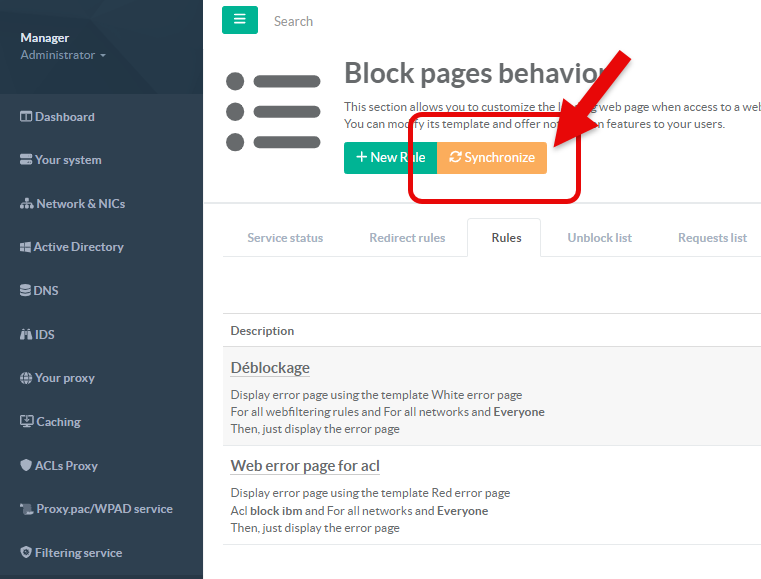Click into the Search input field
This screenshot has width=761, height=579.
pyautogui.click(x=400, y=21)
